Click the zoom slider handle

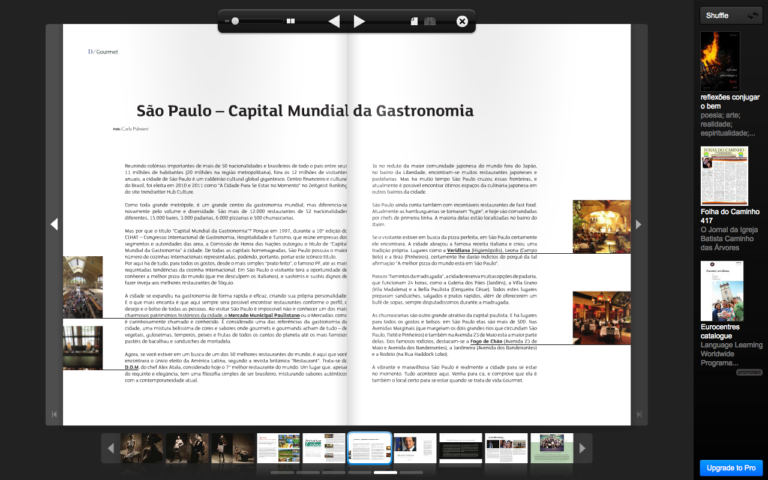coord(235,21)
